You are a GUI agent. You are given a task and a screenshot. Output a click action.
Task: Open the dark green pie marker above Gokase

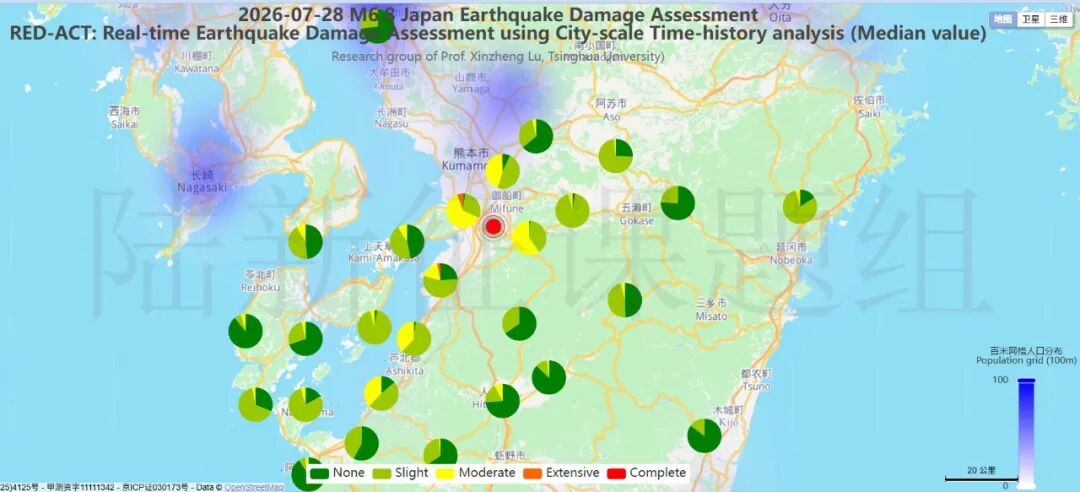pos(678,203)
